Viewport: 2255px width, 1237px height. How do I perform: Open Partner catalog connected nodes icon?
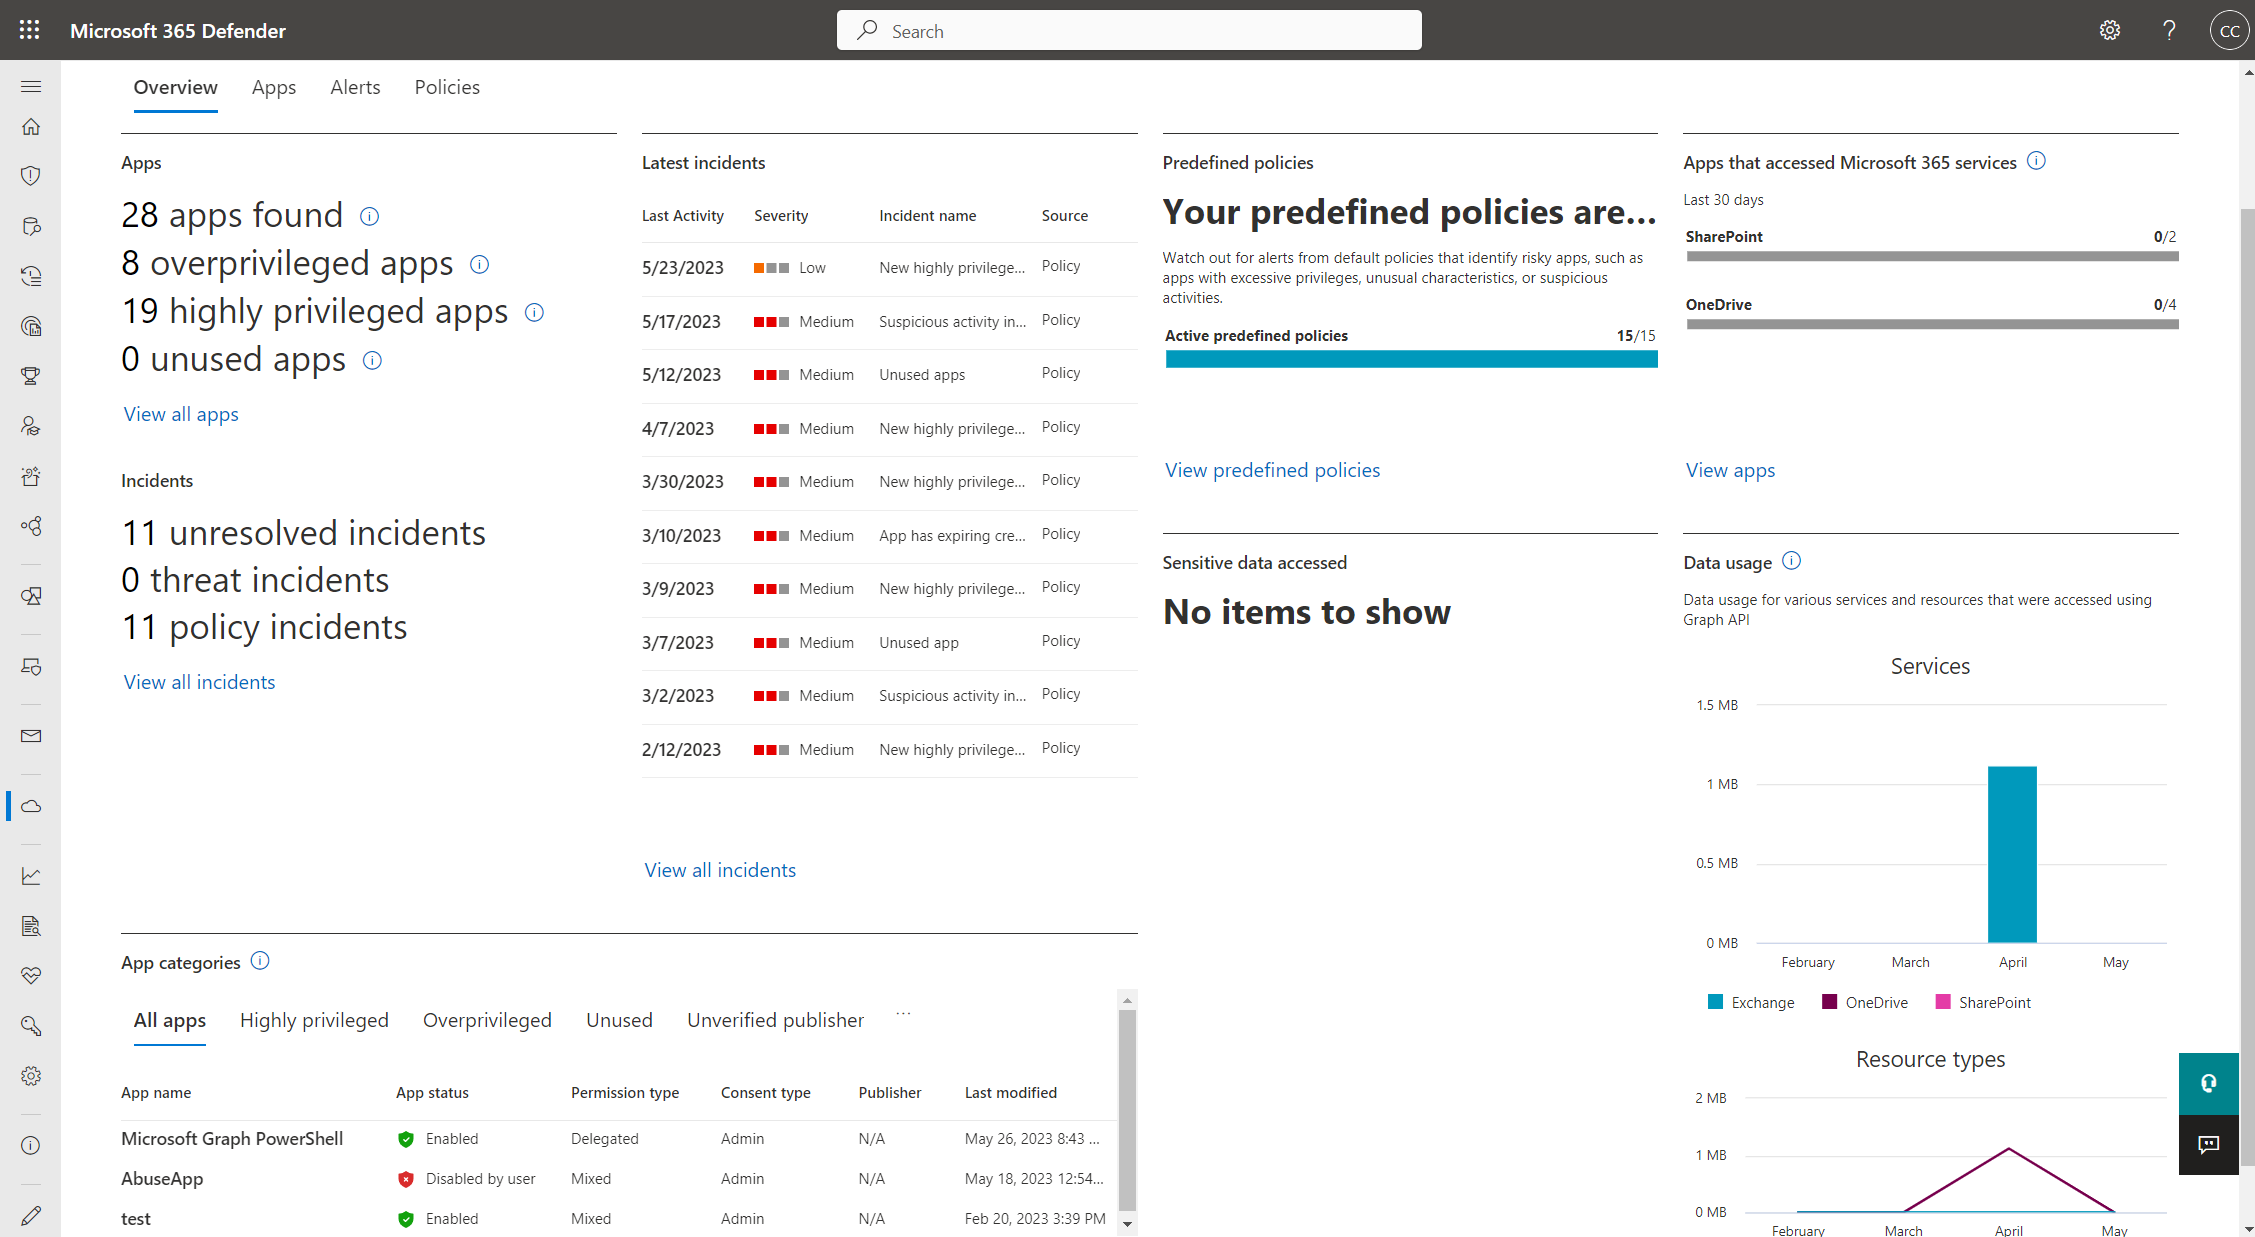(31, 526)
